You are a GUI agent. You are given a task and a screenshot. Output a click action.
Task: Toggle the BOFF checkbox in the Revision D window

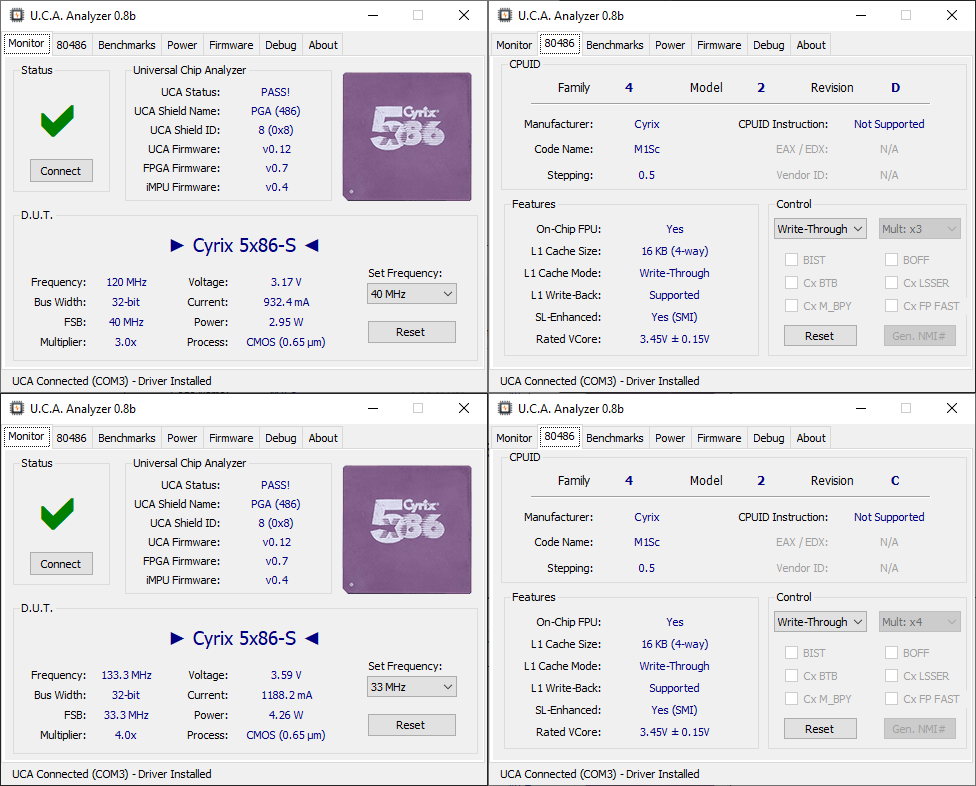891,260
